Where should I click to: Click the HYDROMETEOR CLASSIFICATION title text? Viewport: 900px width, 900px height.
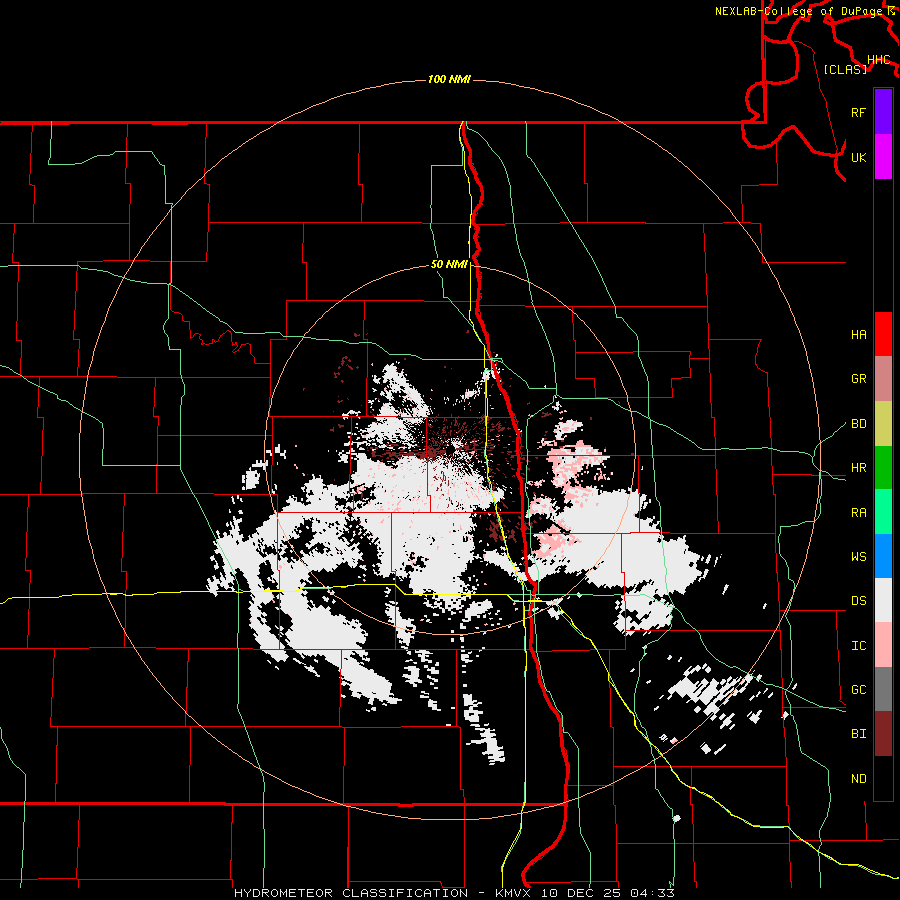351,893
